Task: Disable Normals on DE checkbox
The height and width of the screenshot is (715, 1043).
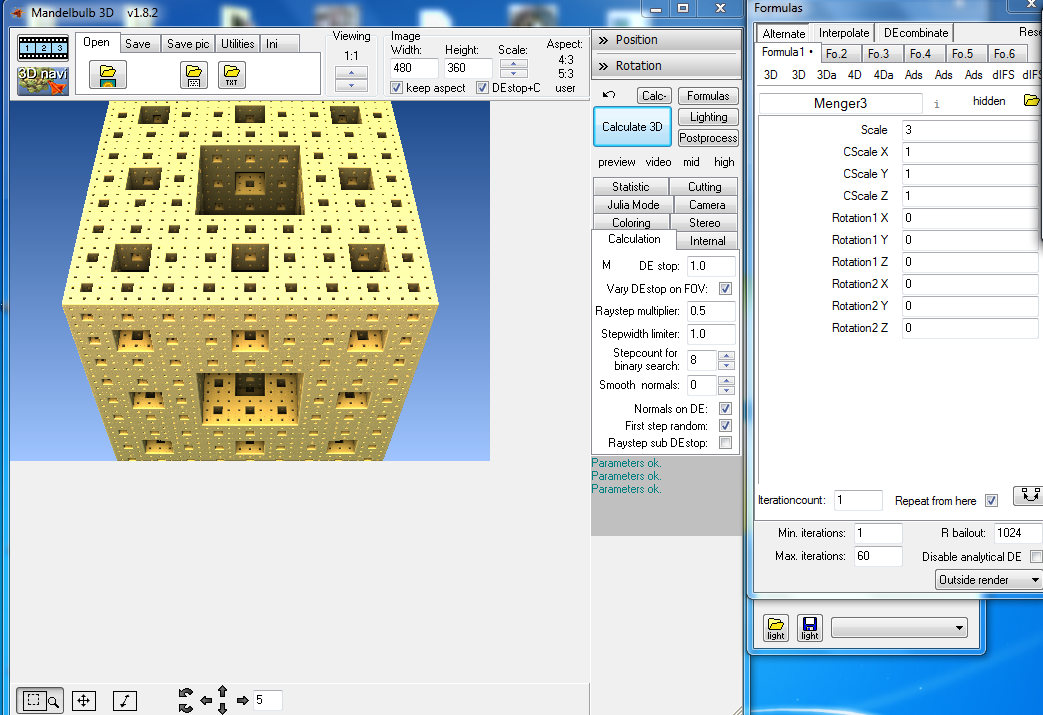Action: coord(725,408)
